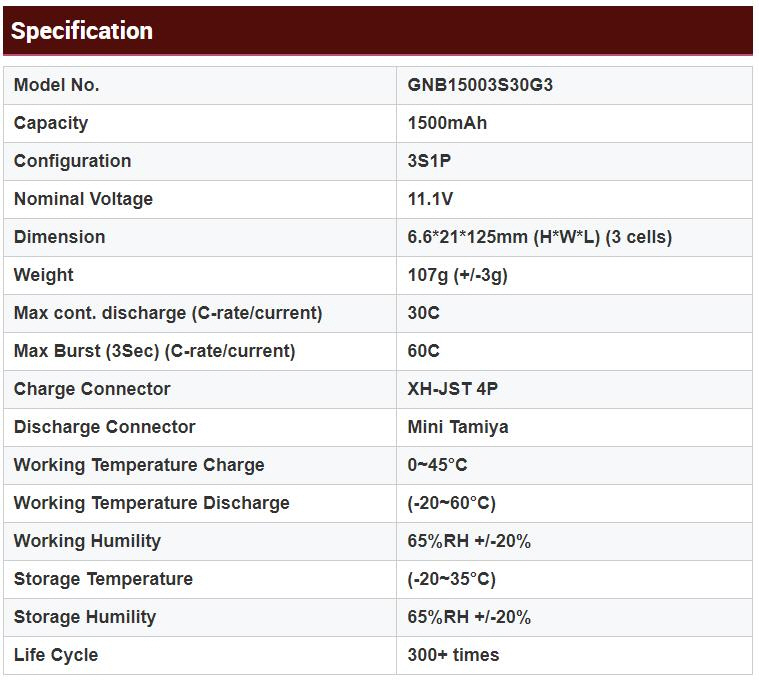Click the 6.6*21*125mm dimension value

[x=539, y=237]
